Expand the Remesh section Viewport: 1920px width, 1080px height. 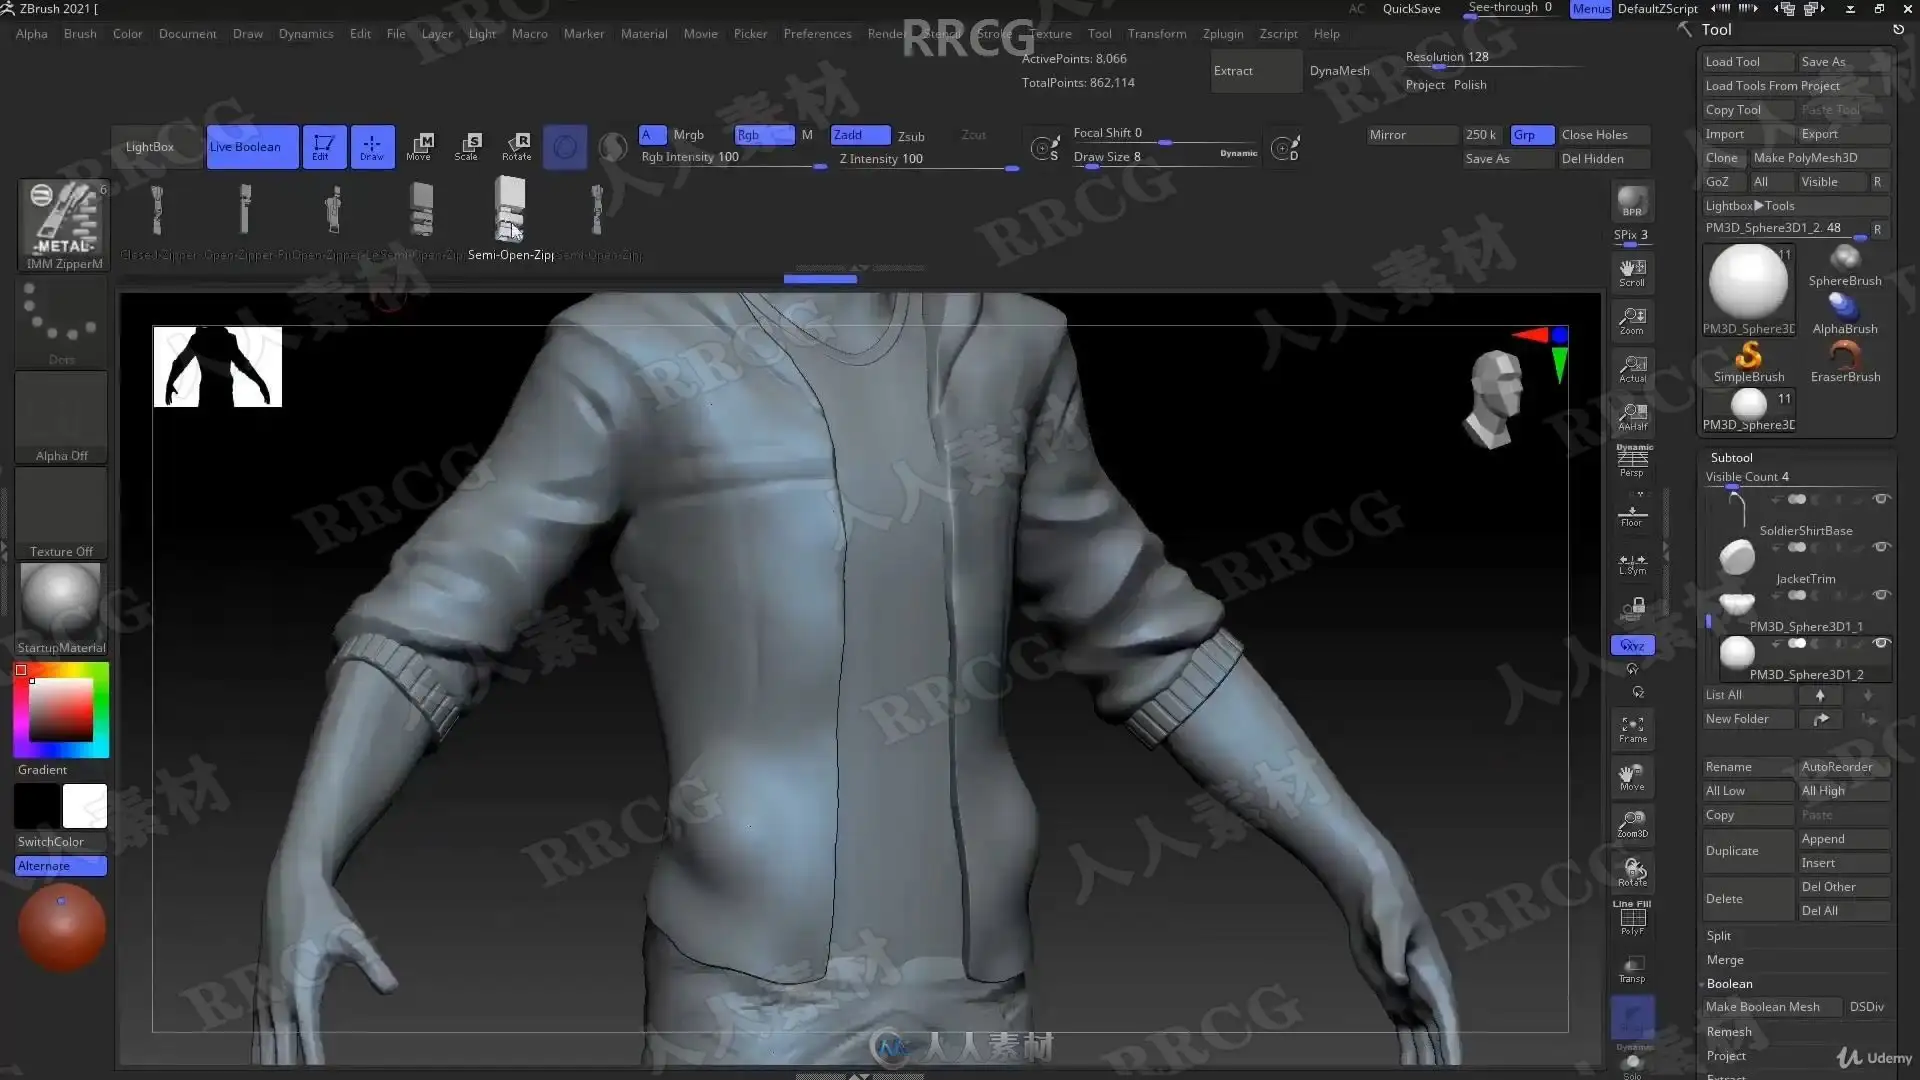[x=1729, y=1032]
